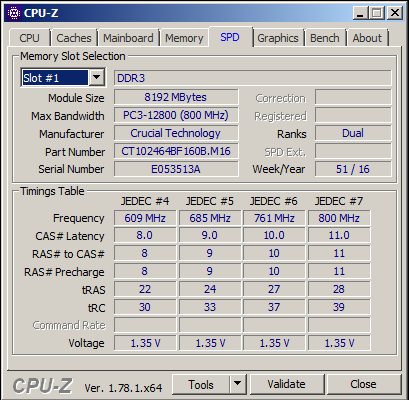Close window with title bar X
Screen dimensions: 409x400
click(x=395, y=13)
